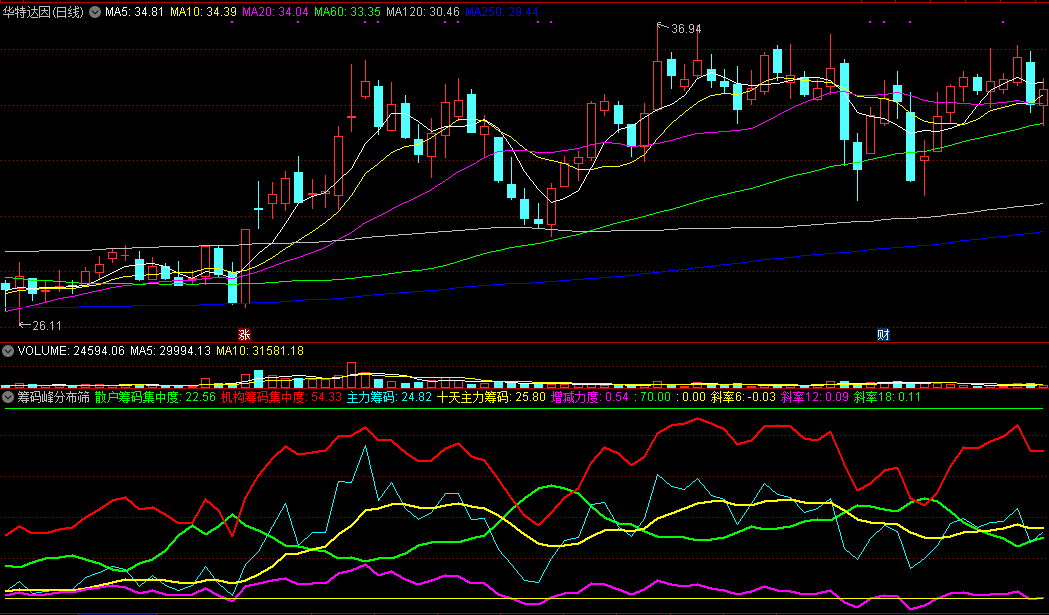
Task: Click the cyan 主力筹码: 24.82 label
Action: (389, 397)
